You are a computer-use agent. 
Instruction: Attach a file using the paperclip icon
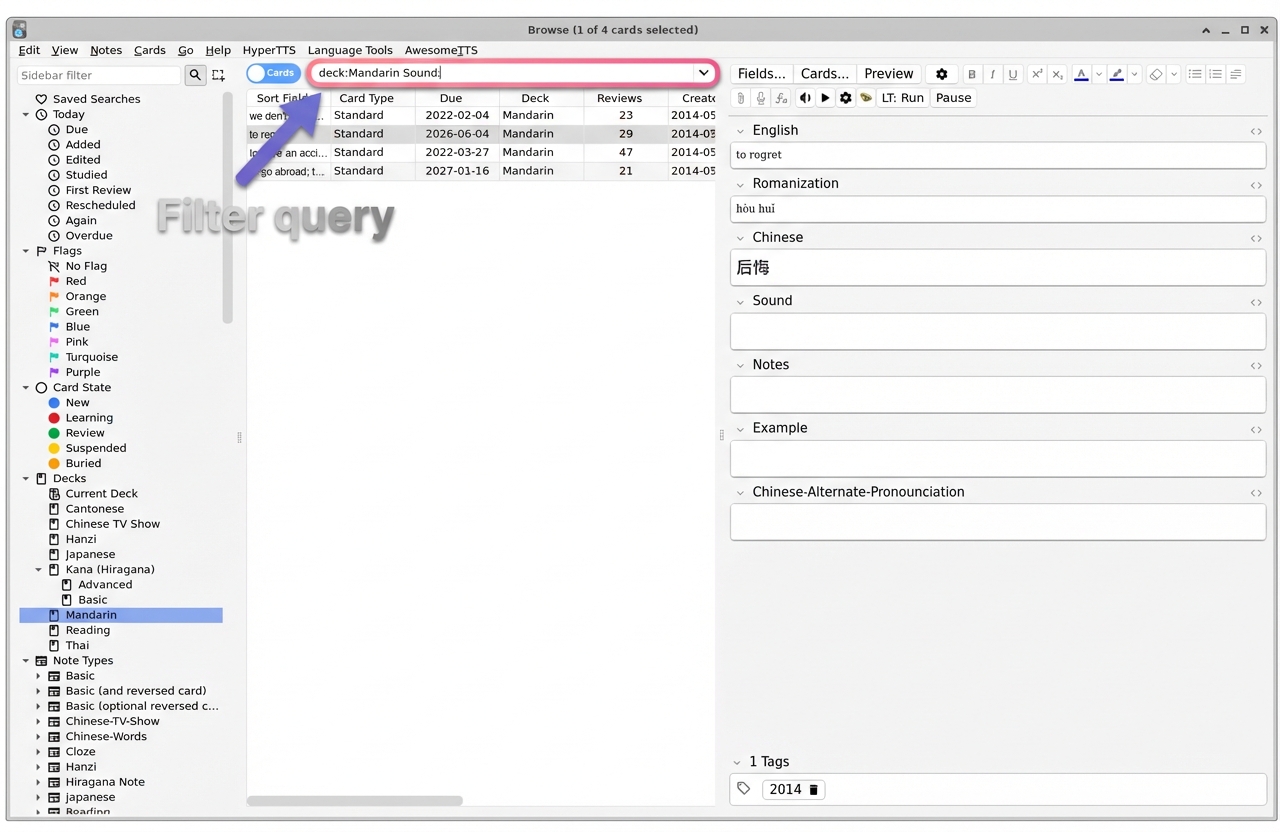pos(739,97)
